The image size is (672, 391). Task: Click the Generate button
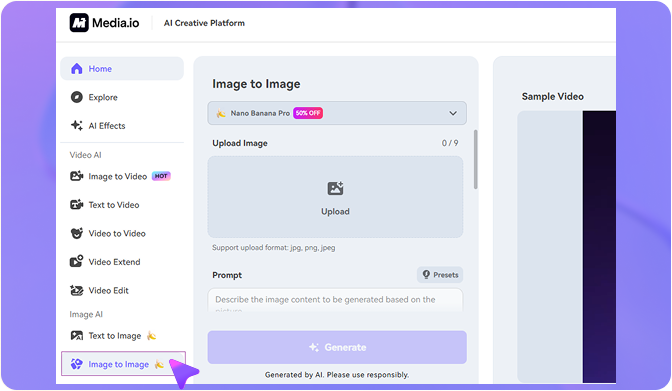click(337, 347)
